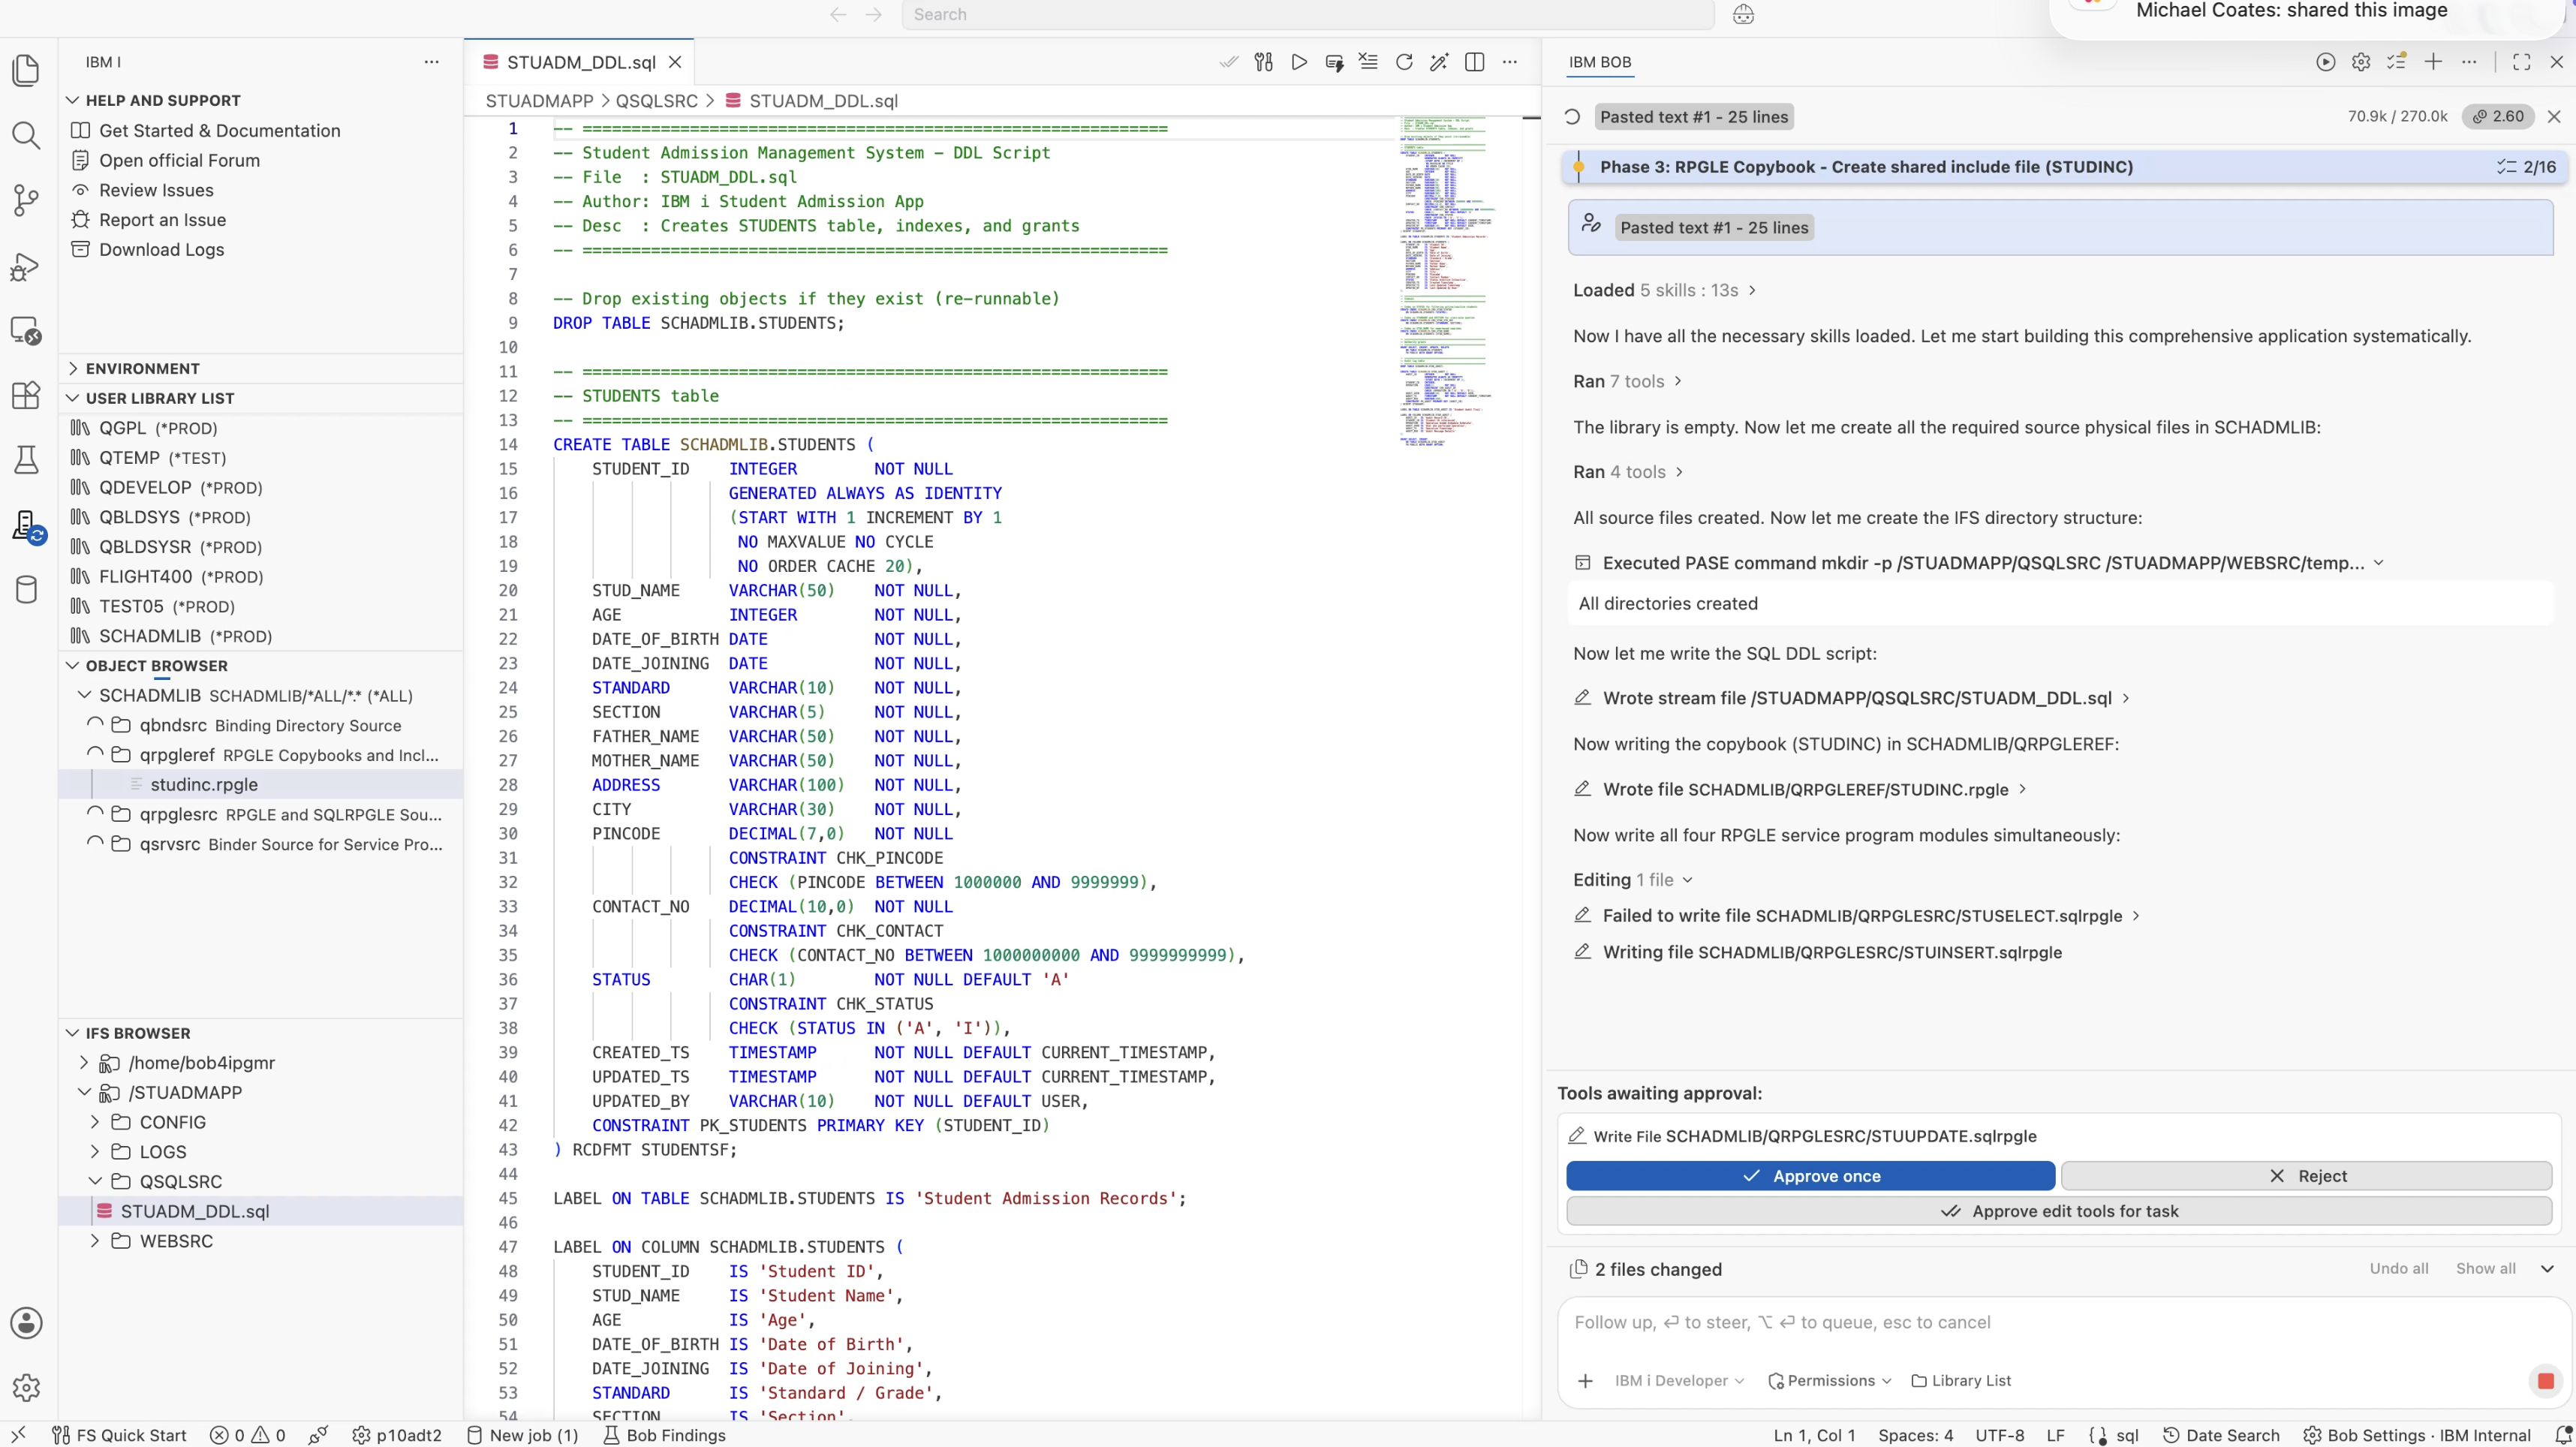
Task: Click New job (1) in status bar
Action: click(523, 1435)
